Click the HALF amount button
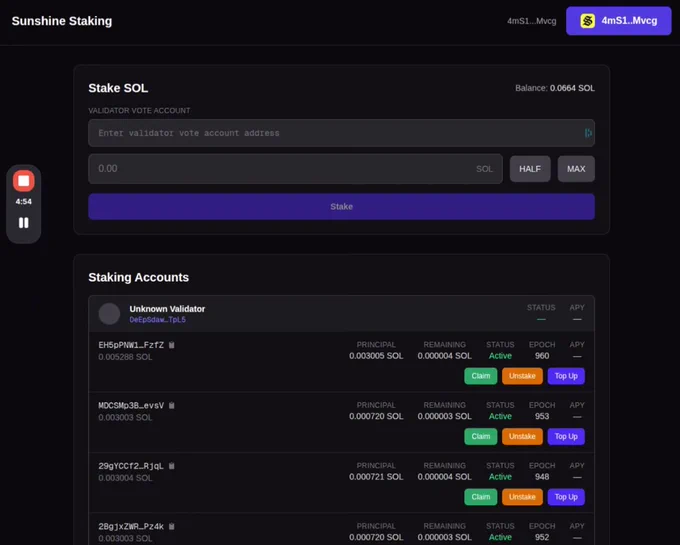This screenshot has width=680, height=545. 530,169
